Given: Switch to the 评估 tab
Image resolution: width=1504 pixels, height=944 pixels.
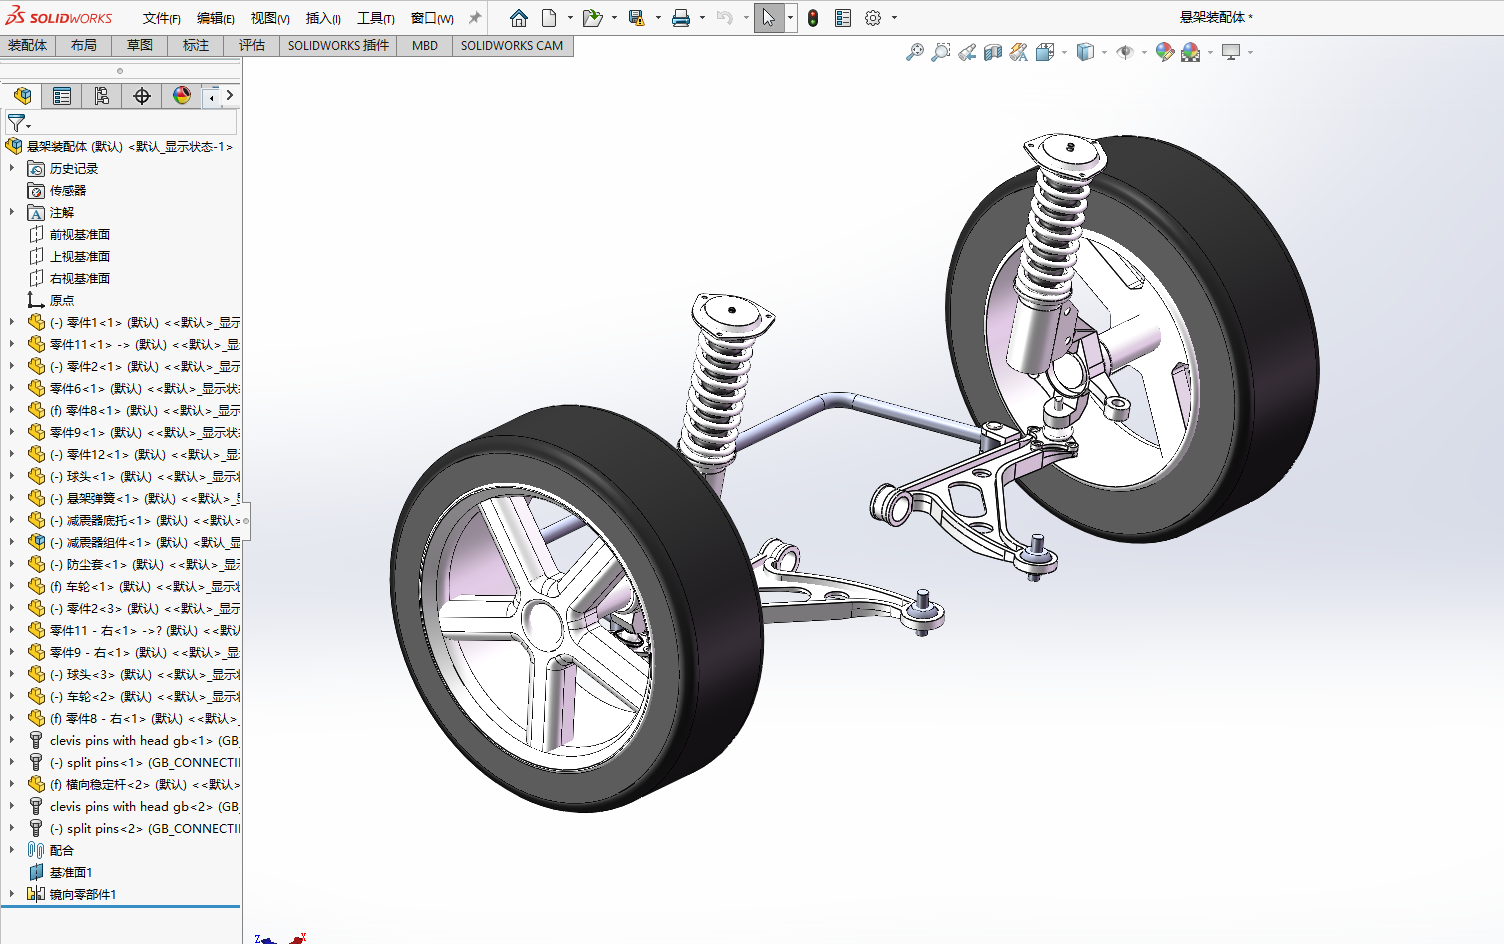Looking at the screenshot, I should click(252, 45).
